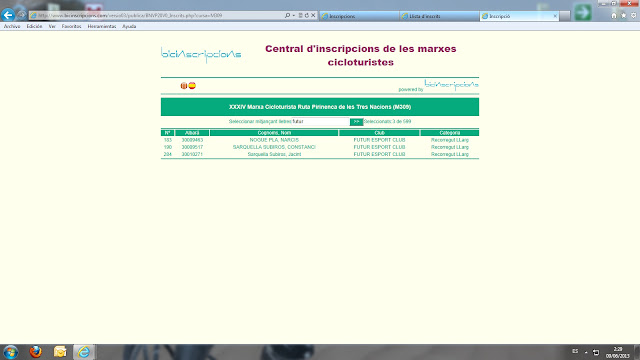Click the biciinscripcions logo at top left
640x360 pixels.
[x=201, y=55]
